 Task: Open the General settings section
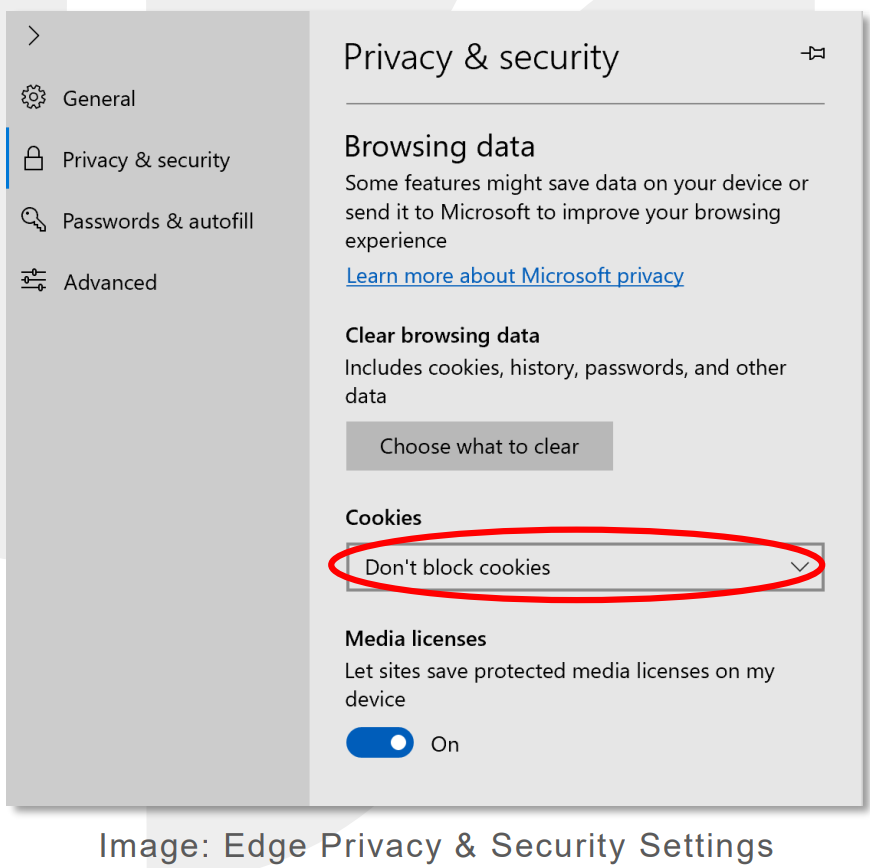pos(99,99)
